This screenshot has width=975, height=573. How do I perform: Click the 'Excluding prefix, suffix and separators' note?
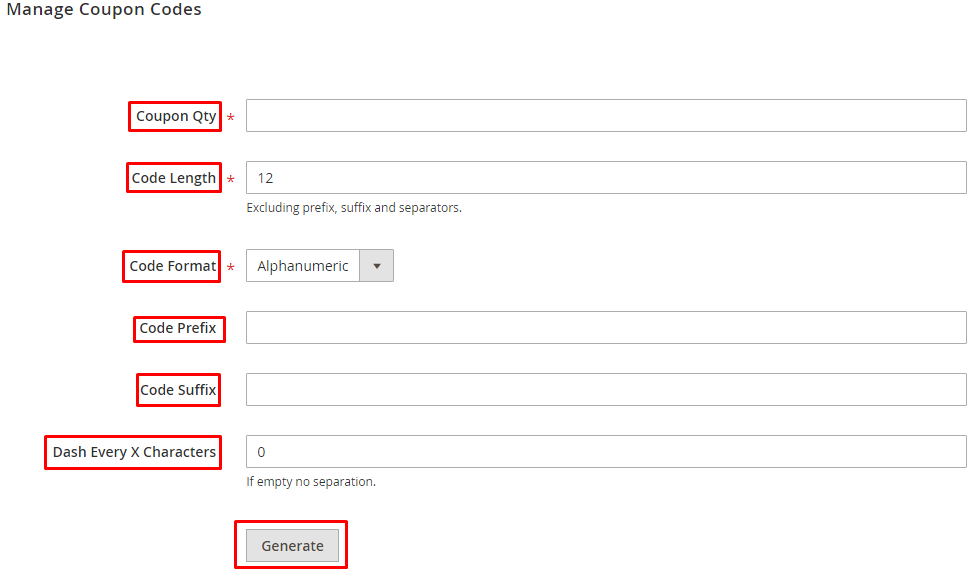(354, 208)
